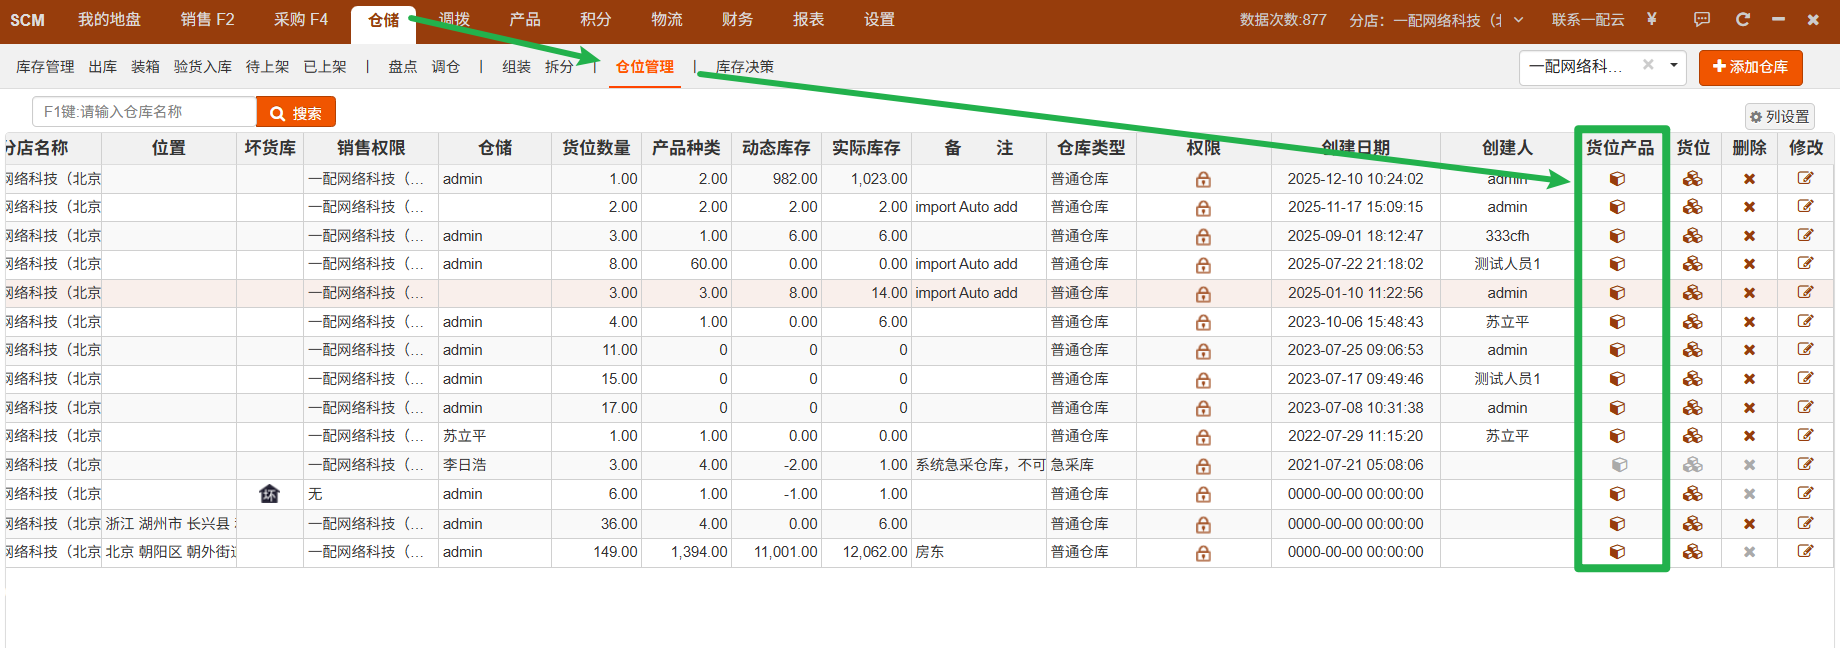Open the chat message icon in header

1702,19
